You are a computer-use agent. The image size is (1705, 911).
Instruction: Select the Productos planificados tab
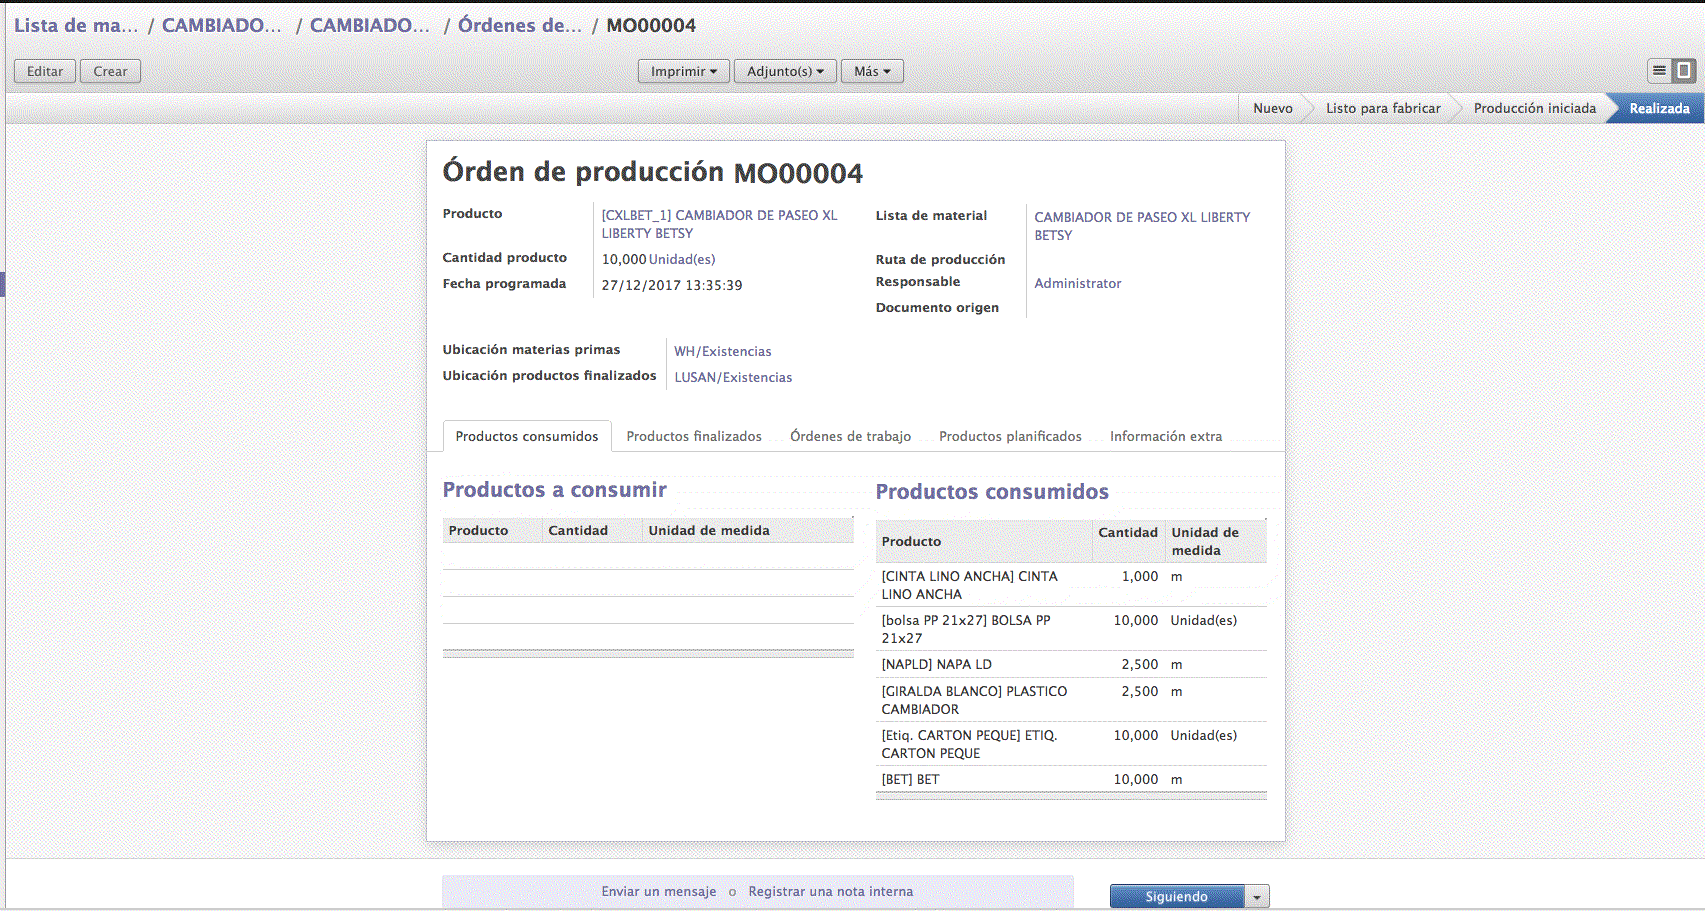(x=1010, y=436)
